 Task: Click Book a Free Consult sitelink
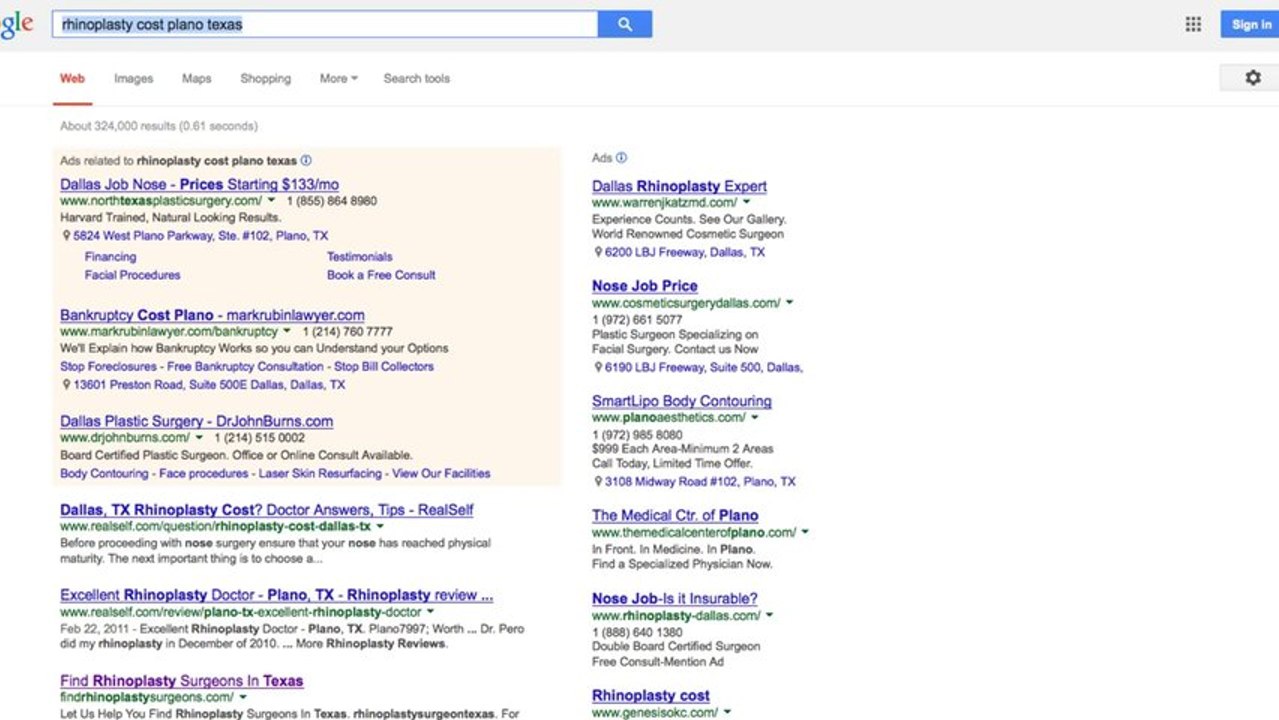[x=381, y=275]
